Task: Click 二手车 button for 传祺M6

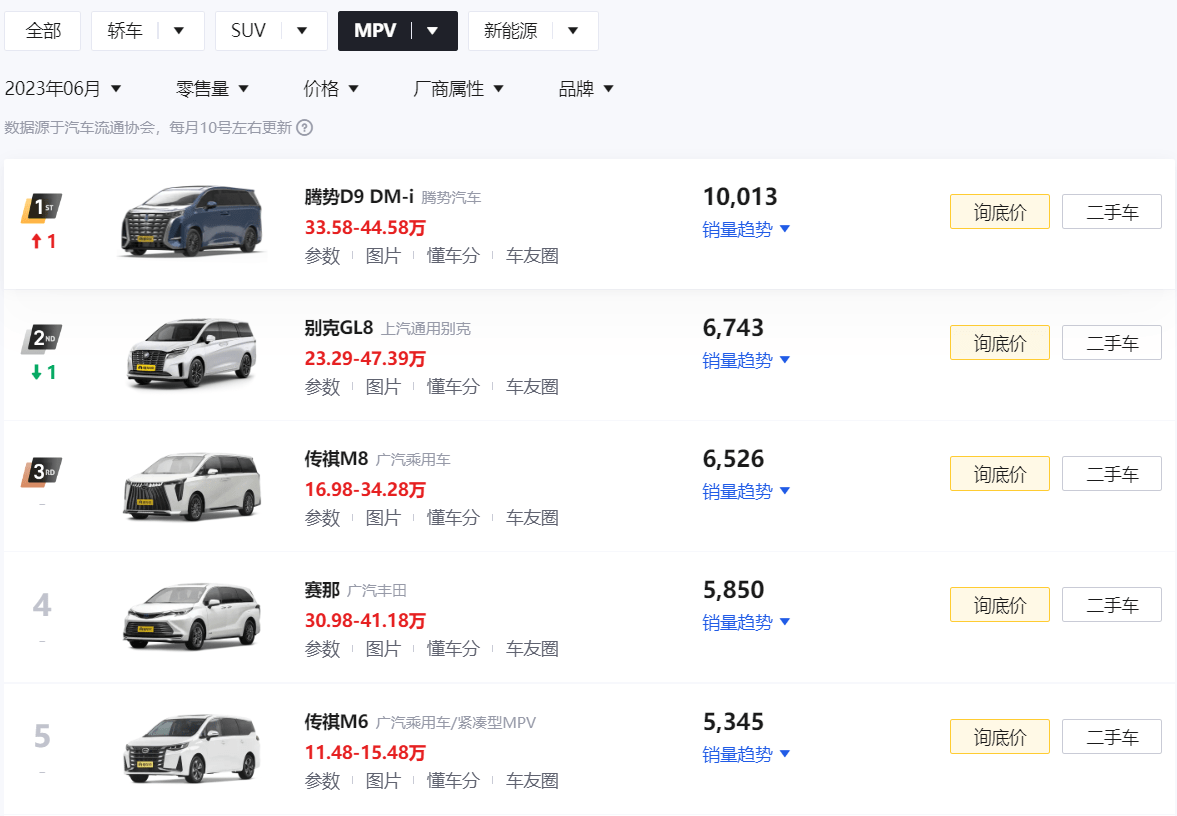Action: tap(1111, 736)
